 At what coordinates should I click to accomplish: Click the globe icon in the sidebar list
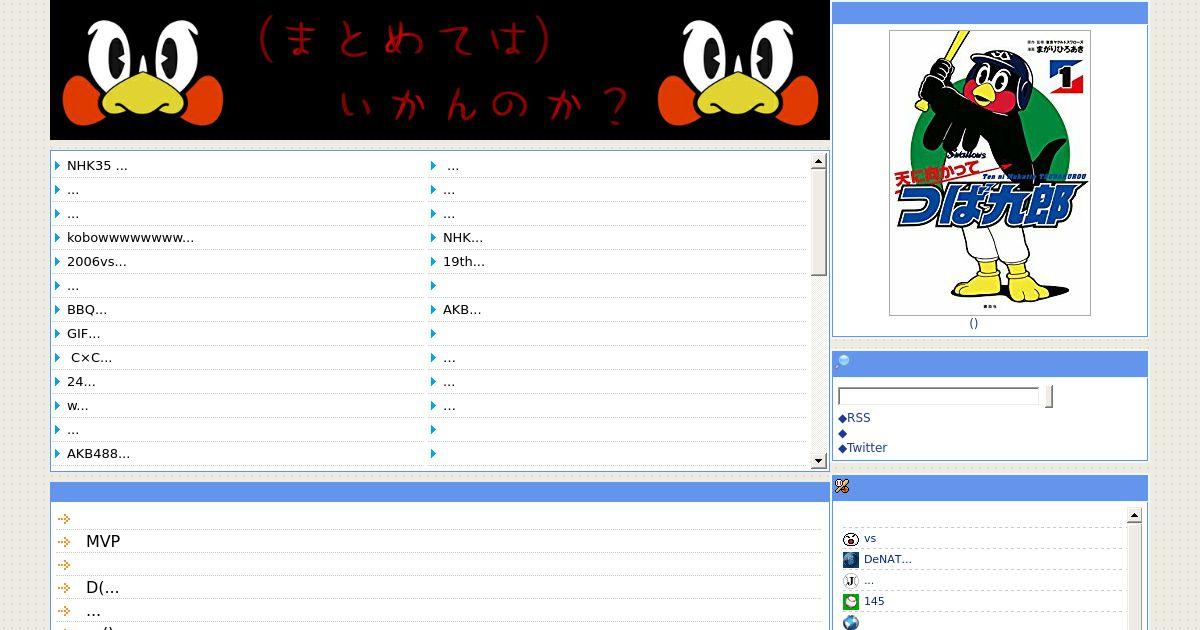click(x=851, y=622)
